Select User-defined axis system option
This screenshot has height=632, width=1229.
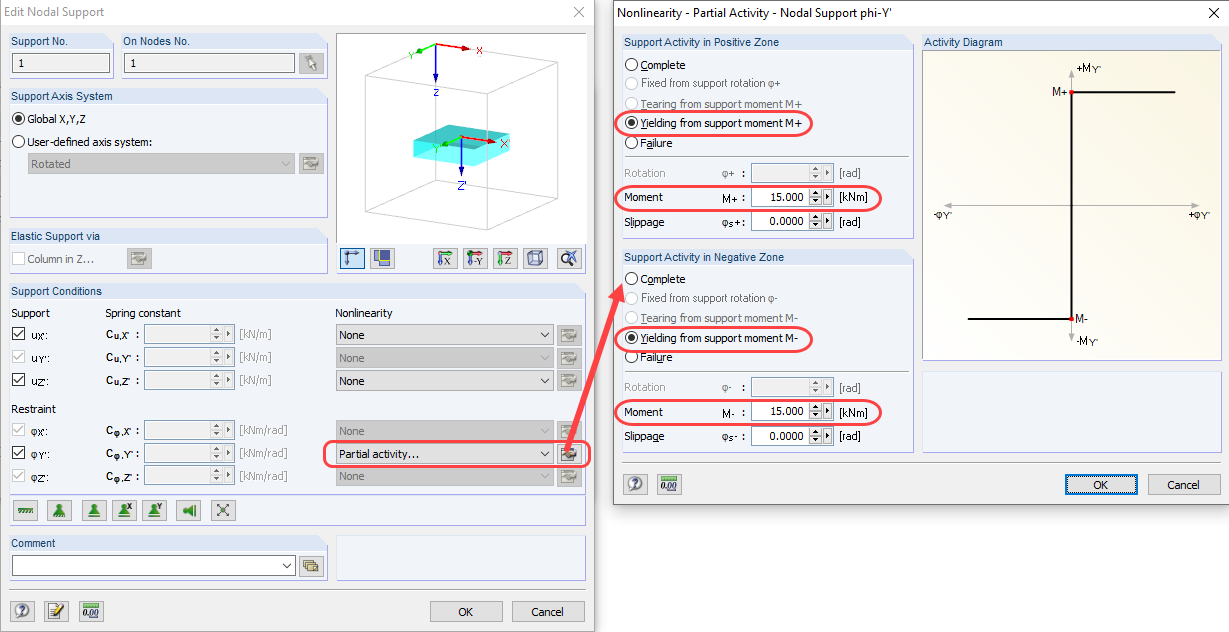82,141
